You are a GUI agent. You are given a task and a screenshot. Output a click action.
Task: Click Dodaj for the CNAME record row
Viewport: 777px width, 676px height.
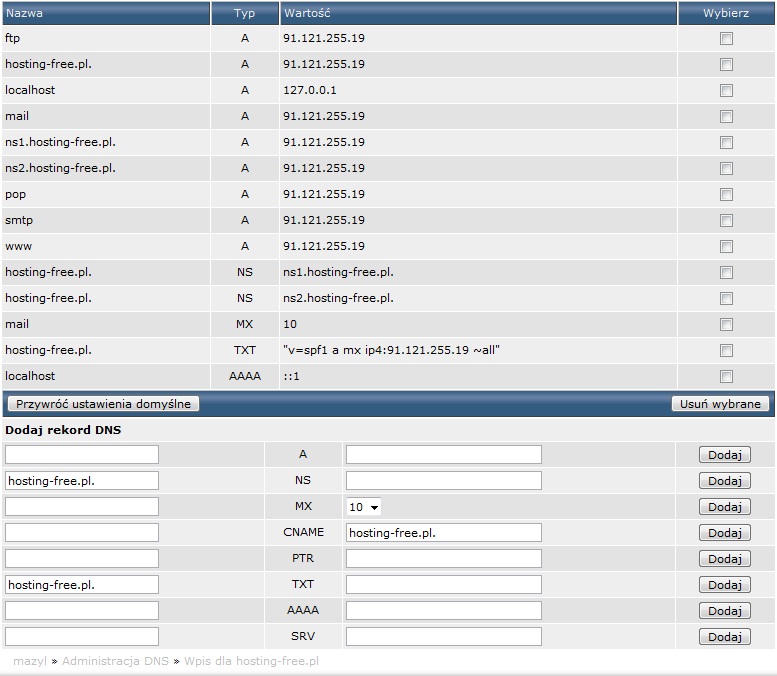click(724, 533)
